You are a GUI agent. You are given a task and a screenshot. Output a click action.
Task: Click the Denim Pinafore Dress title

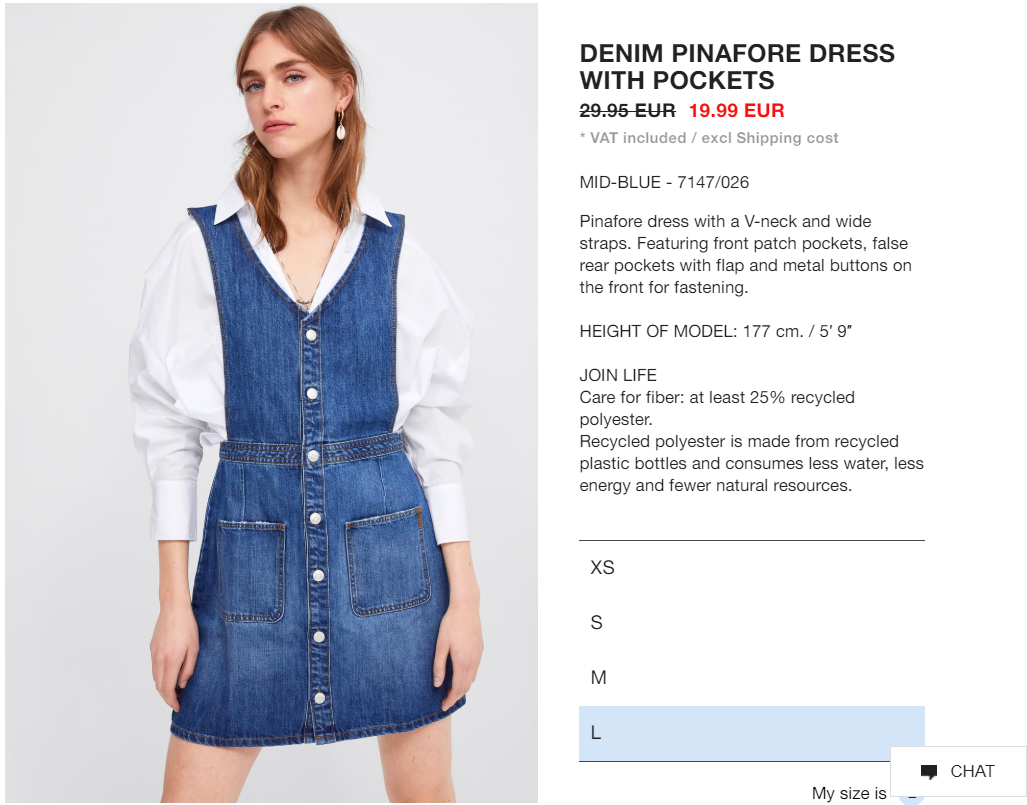[x=737, y=67]
